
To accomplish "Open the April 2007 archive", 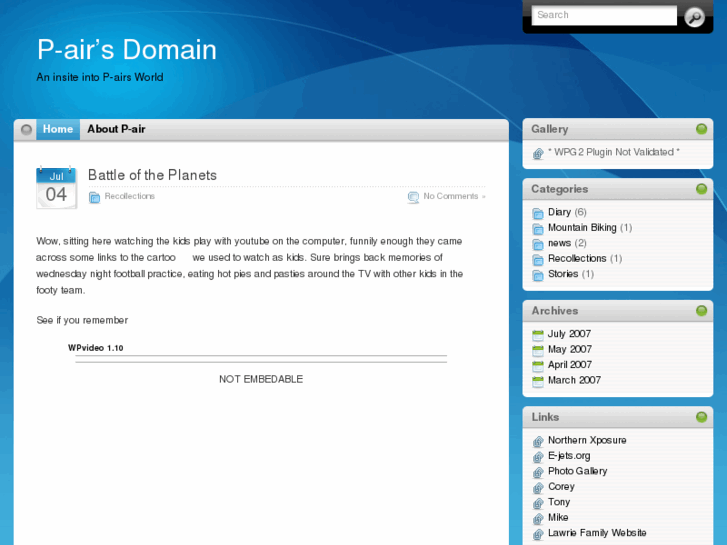I will [570, 365].
